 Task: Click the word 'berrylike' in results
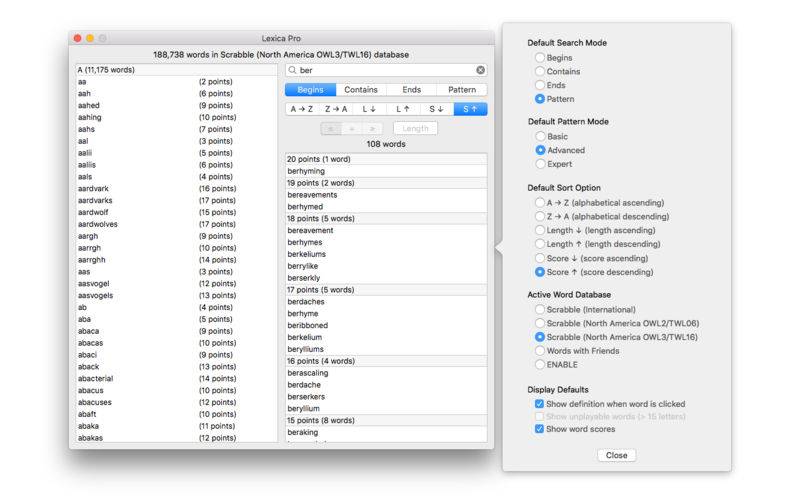(303, 266)
